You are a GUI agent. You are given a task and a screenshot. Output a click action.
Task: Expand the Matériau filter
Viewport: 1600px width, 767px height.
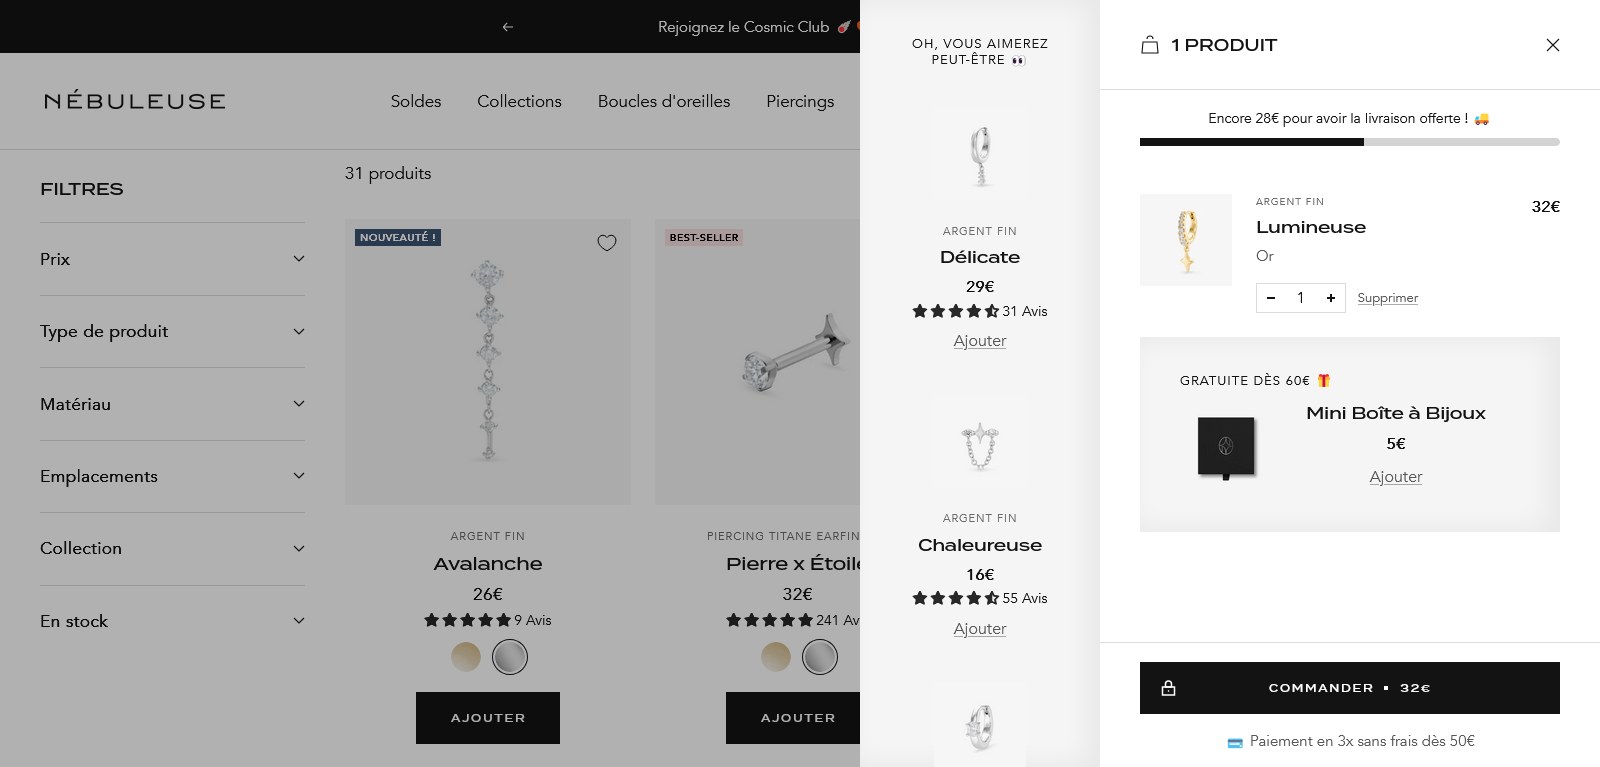coord(172,404)
